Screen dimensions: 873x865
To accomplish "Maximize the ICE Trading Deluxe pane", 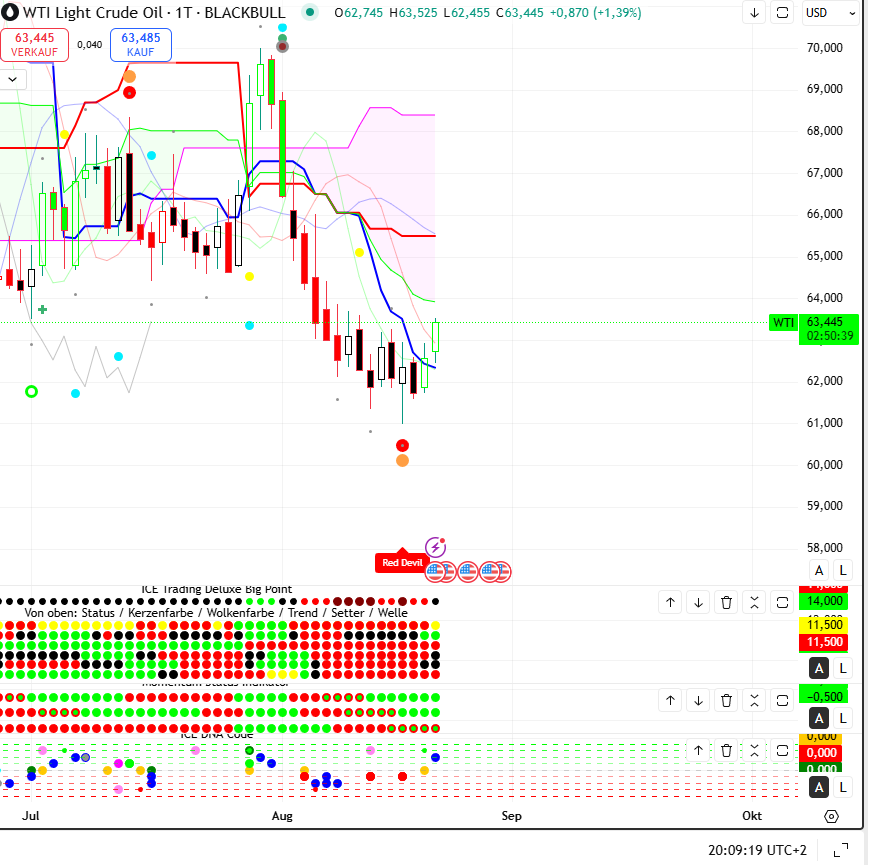I will point(783,602).
